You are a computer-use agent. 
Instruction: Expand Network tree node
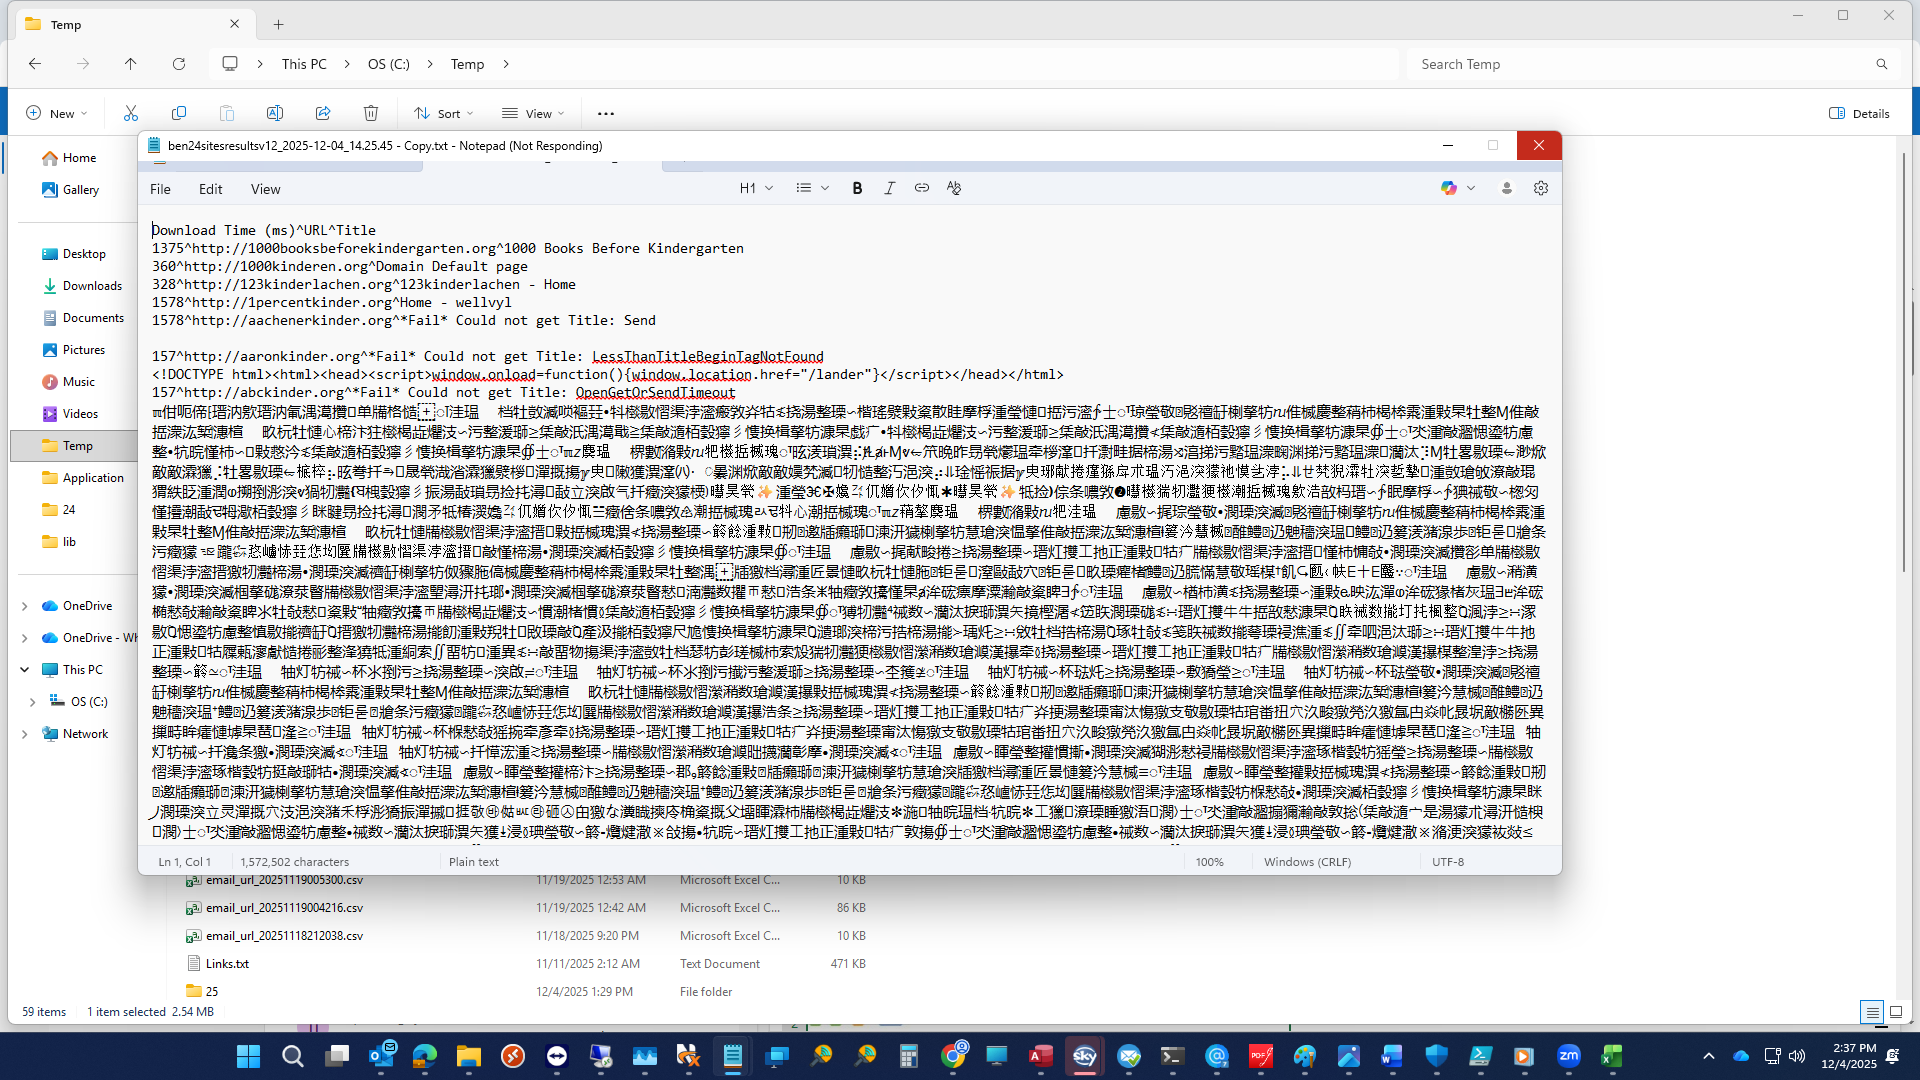pos(25,734)
